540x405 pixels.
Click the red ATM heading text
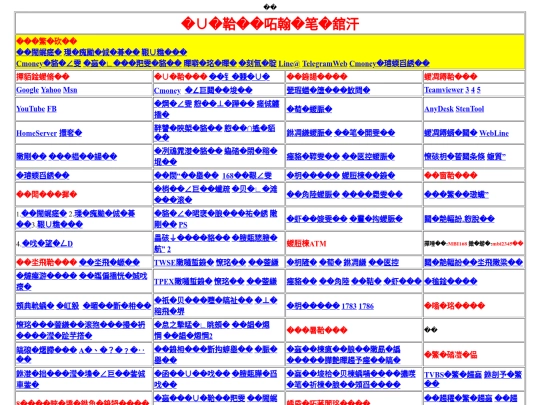coord(306,243)
